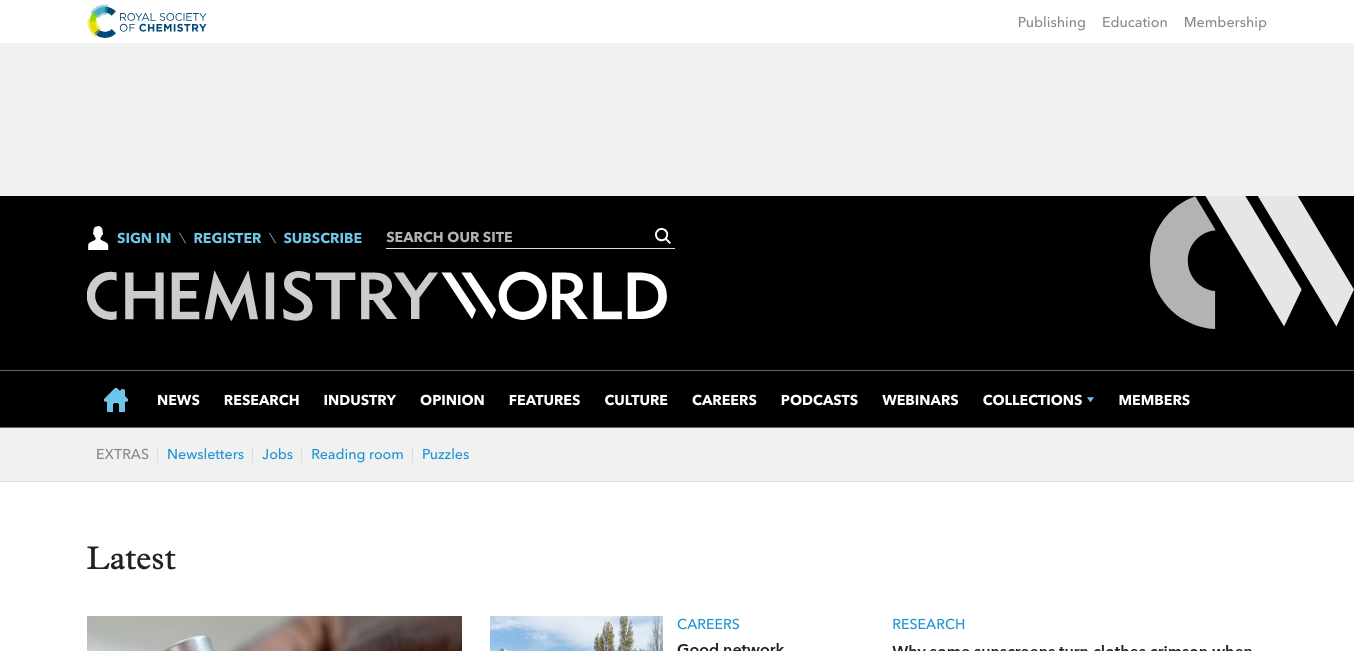This screenshot has height=651, width=1366.
Task: Open the Good network article thumbnail
Action: pyautogui.click(x=576, y=633)
